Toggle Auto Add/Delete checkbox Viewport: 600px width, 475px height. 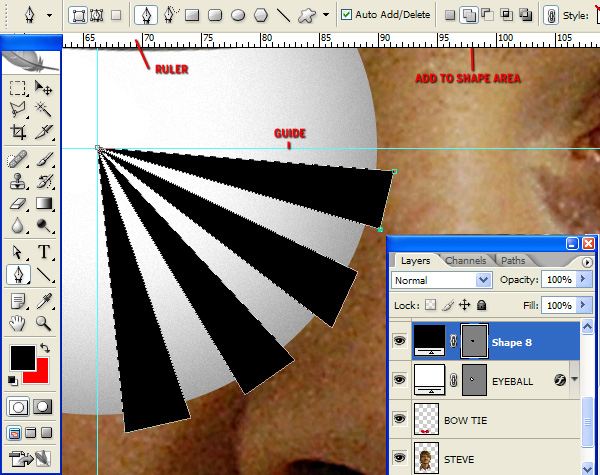coord(346,15)
